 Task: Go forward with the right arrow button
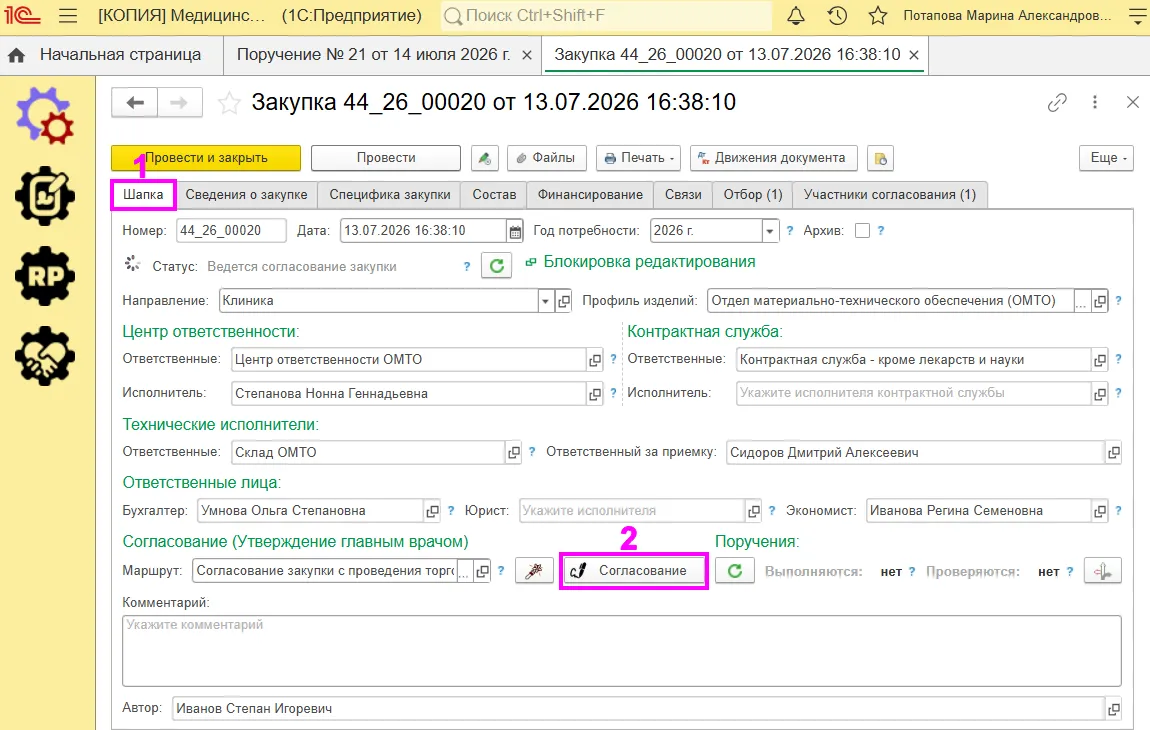[x=180, y=103]
